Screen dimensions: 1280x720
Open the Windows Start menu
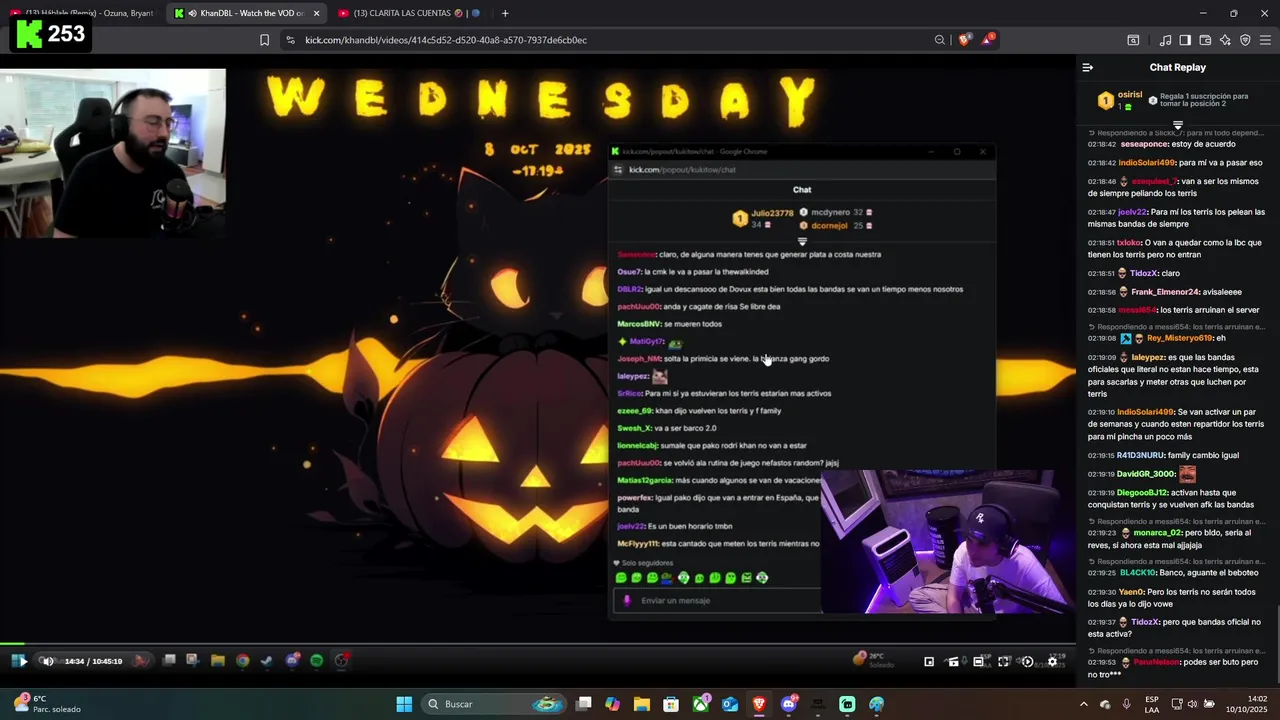click(x=404, y=704)
